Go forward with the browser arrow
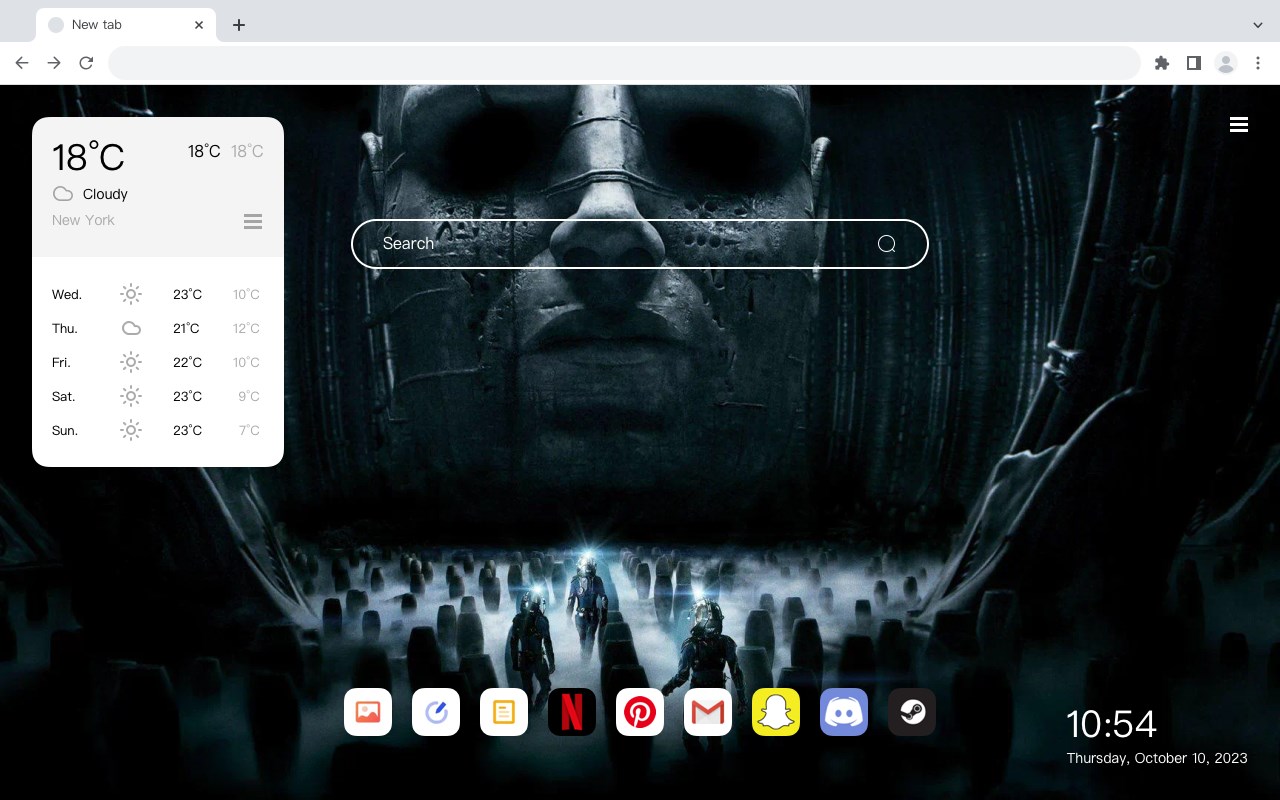 (x=54, y=63)
